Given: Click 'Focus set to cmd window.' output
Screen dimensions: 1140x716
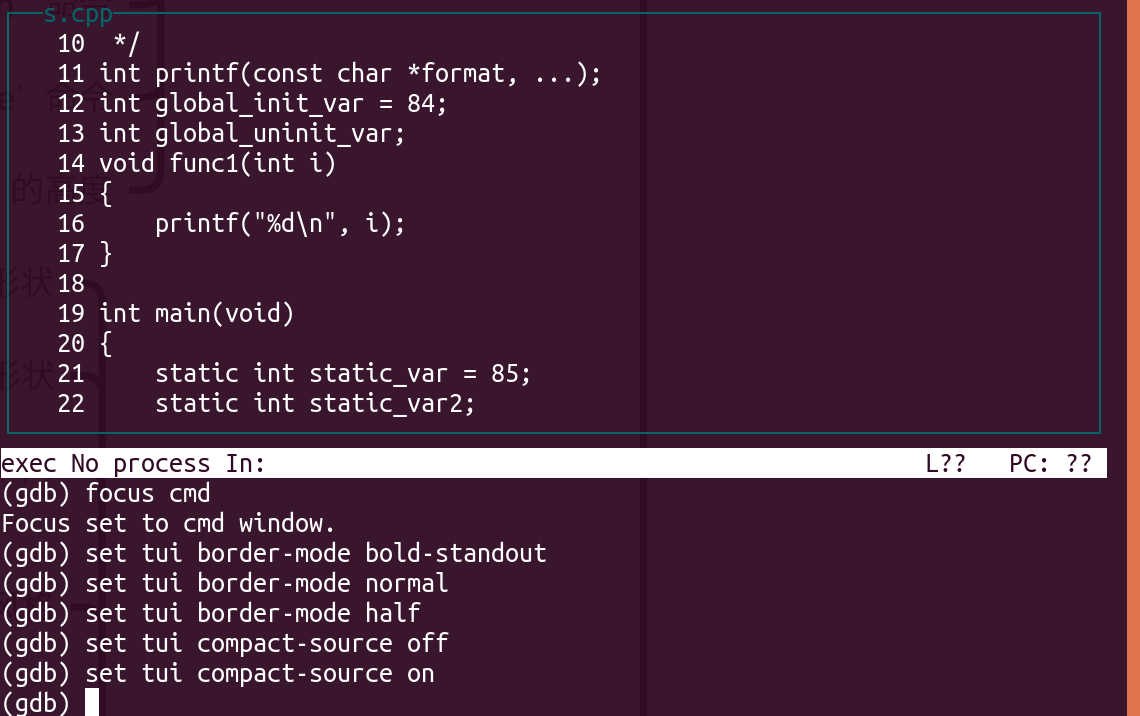Looking at the screenshot, I should pyautogui.click(x=168, y=523).
